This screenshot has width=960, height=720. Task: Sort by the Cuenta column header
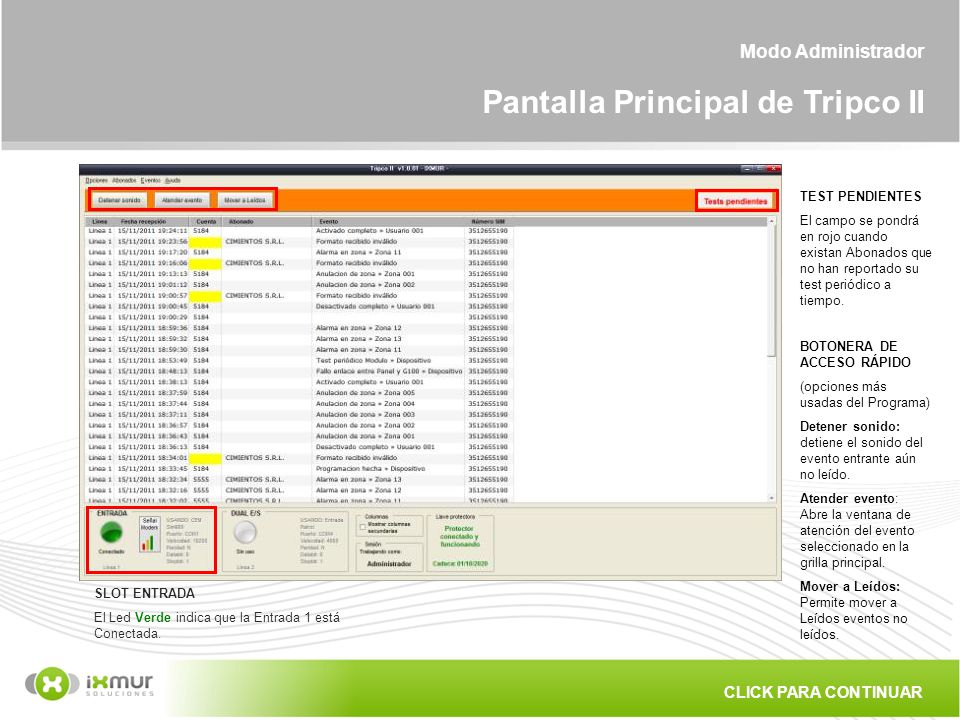(x=206, y=222)
